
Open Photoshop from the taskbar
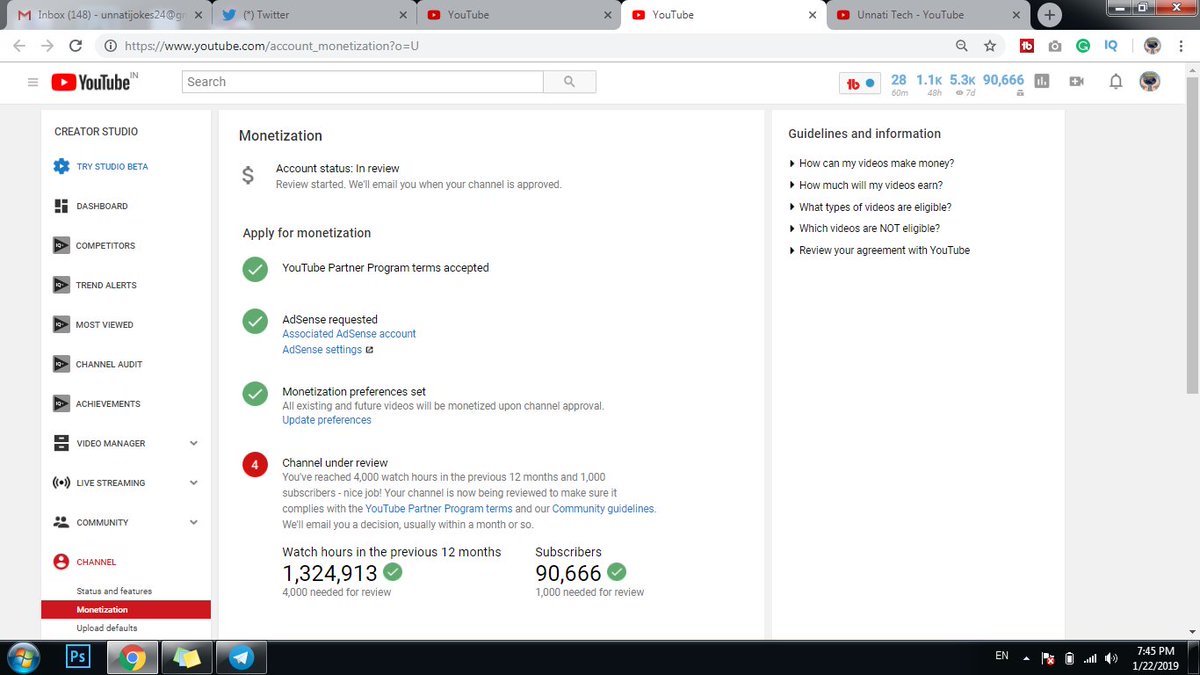coord(77,658)
